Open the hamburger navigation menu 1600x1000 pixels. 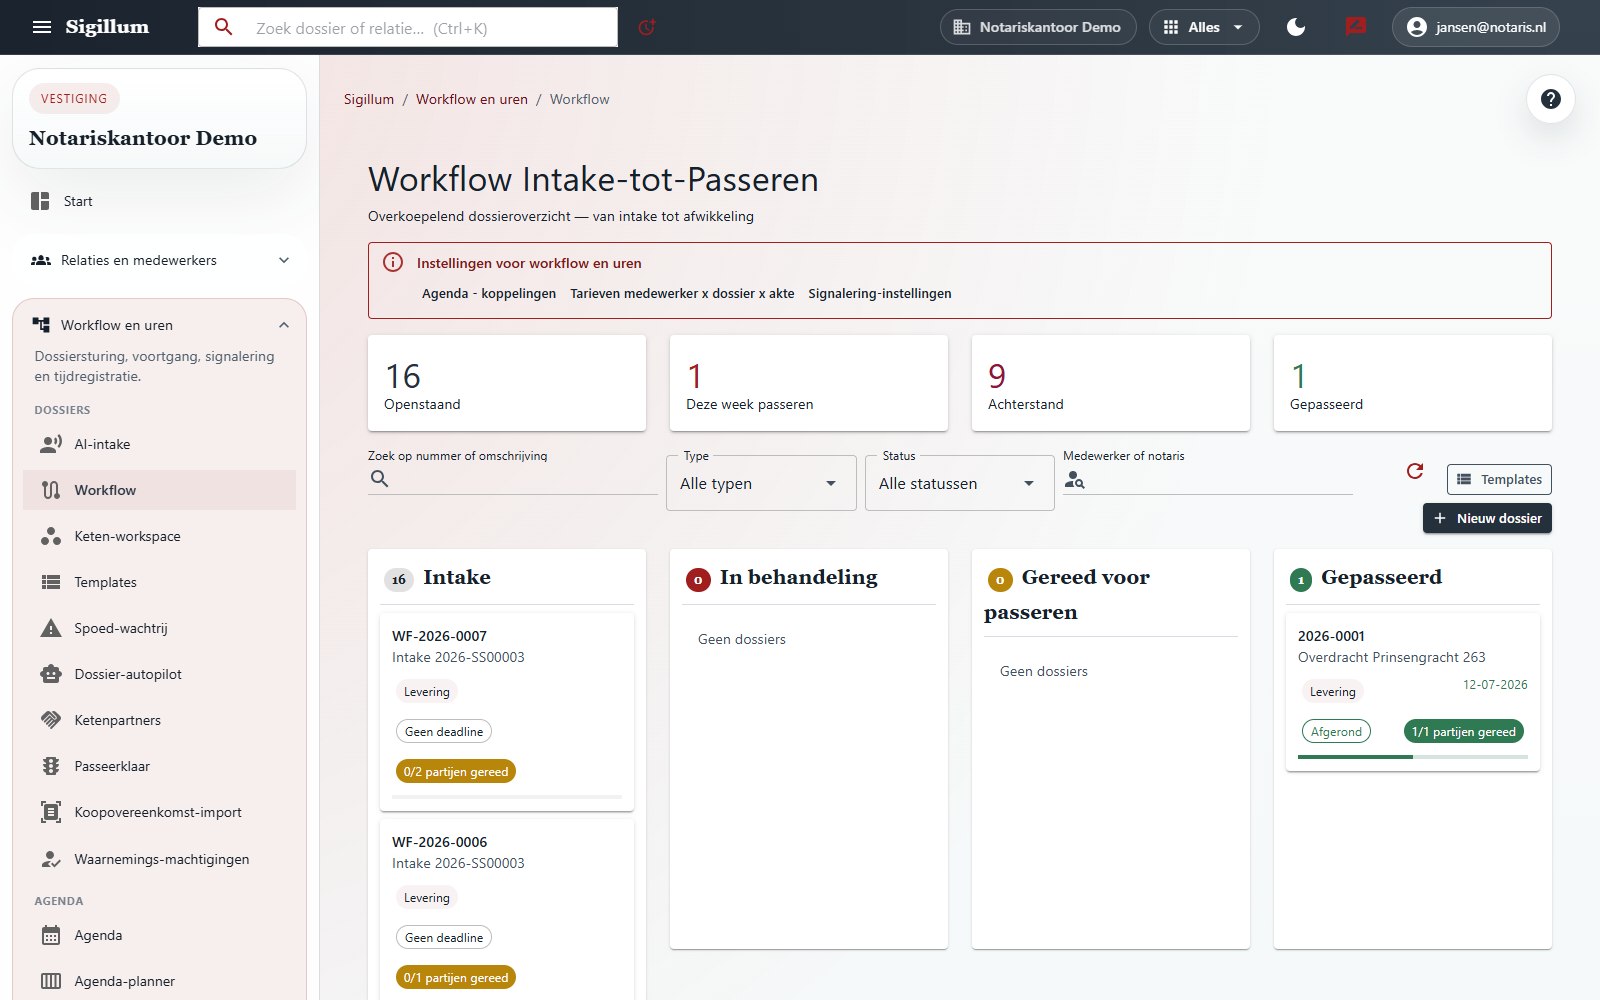click(x=42, y=27)
